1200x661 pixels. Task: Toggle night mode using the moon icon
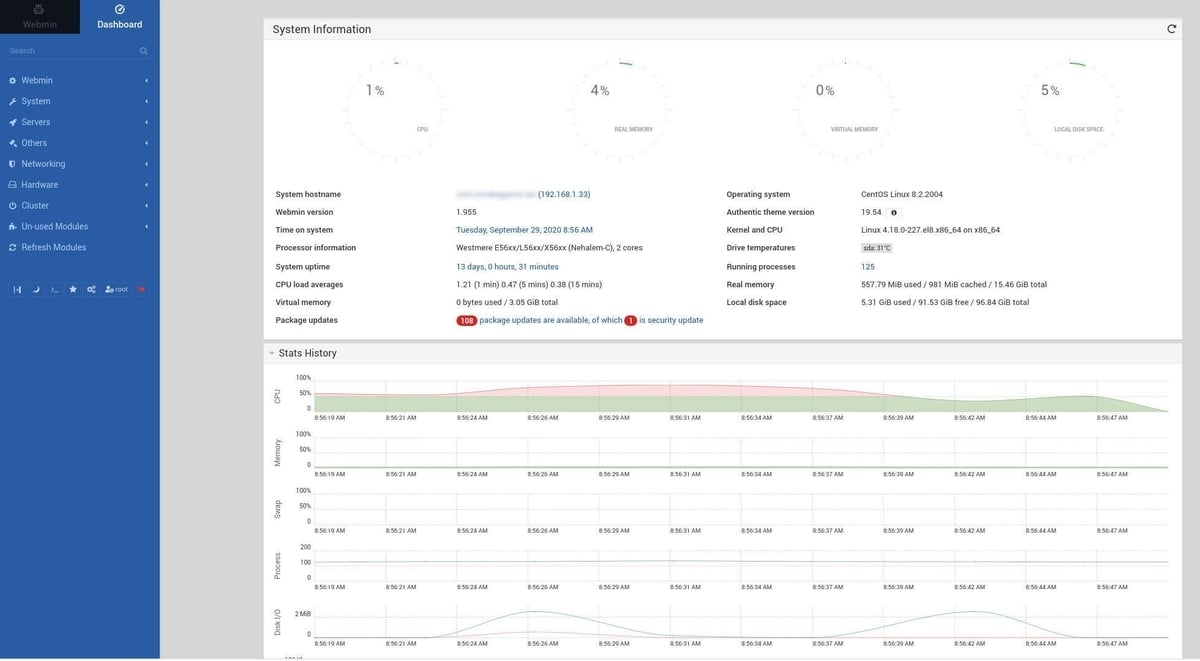(36, 289)
